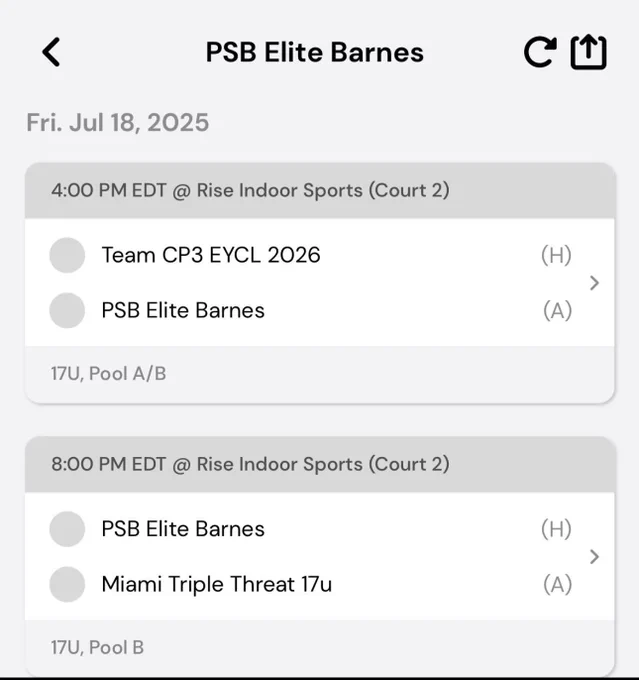Screen dimensions: 639x680
Task: Tap PSB Elite Barnes away team name
Action: (x=183, y=311)
